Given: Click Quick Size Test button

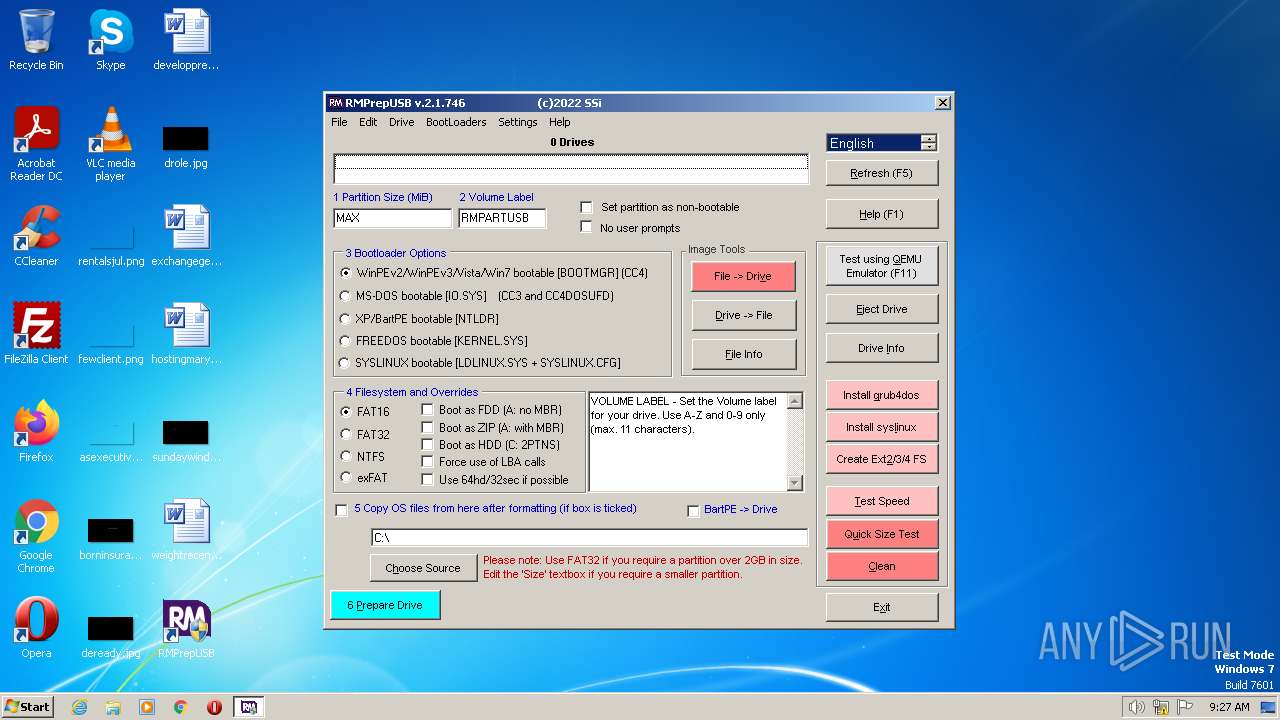Looking at the screenshot, I should pyautogui.click(x=882, y=534).
